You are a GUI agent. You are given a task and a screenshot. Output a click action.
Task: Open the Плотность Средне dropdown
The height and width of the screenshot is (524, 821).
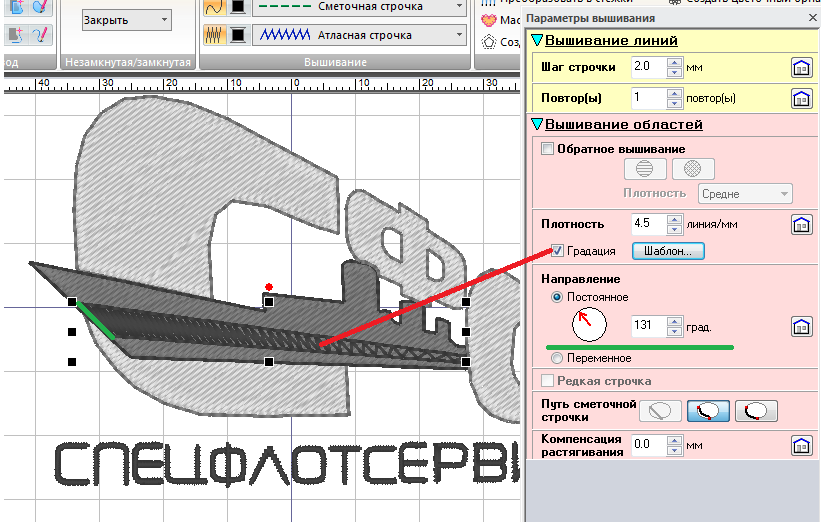coord(745,194)
